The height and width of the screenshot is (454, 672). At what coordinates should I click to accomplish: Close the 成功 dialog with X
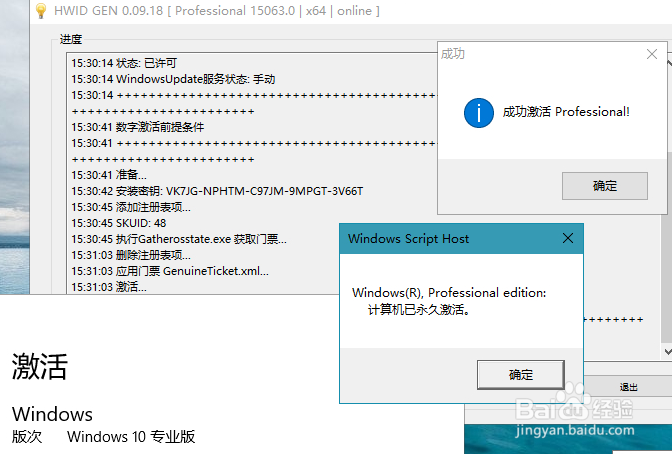(652, 54)
